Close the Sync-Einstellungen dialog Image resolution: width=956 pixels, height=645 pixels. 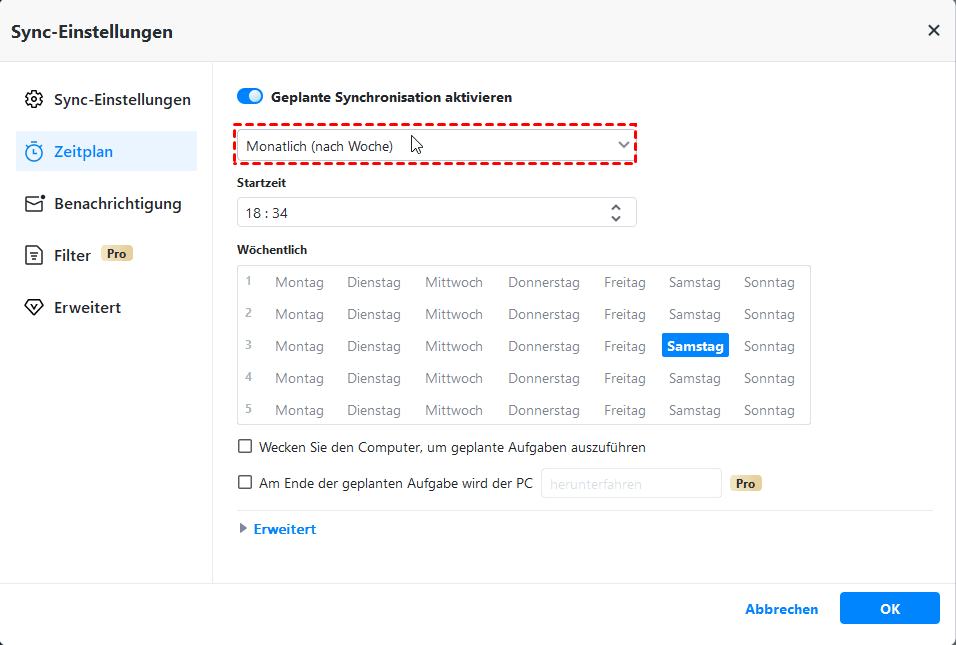tap(934, 31)
